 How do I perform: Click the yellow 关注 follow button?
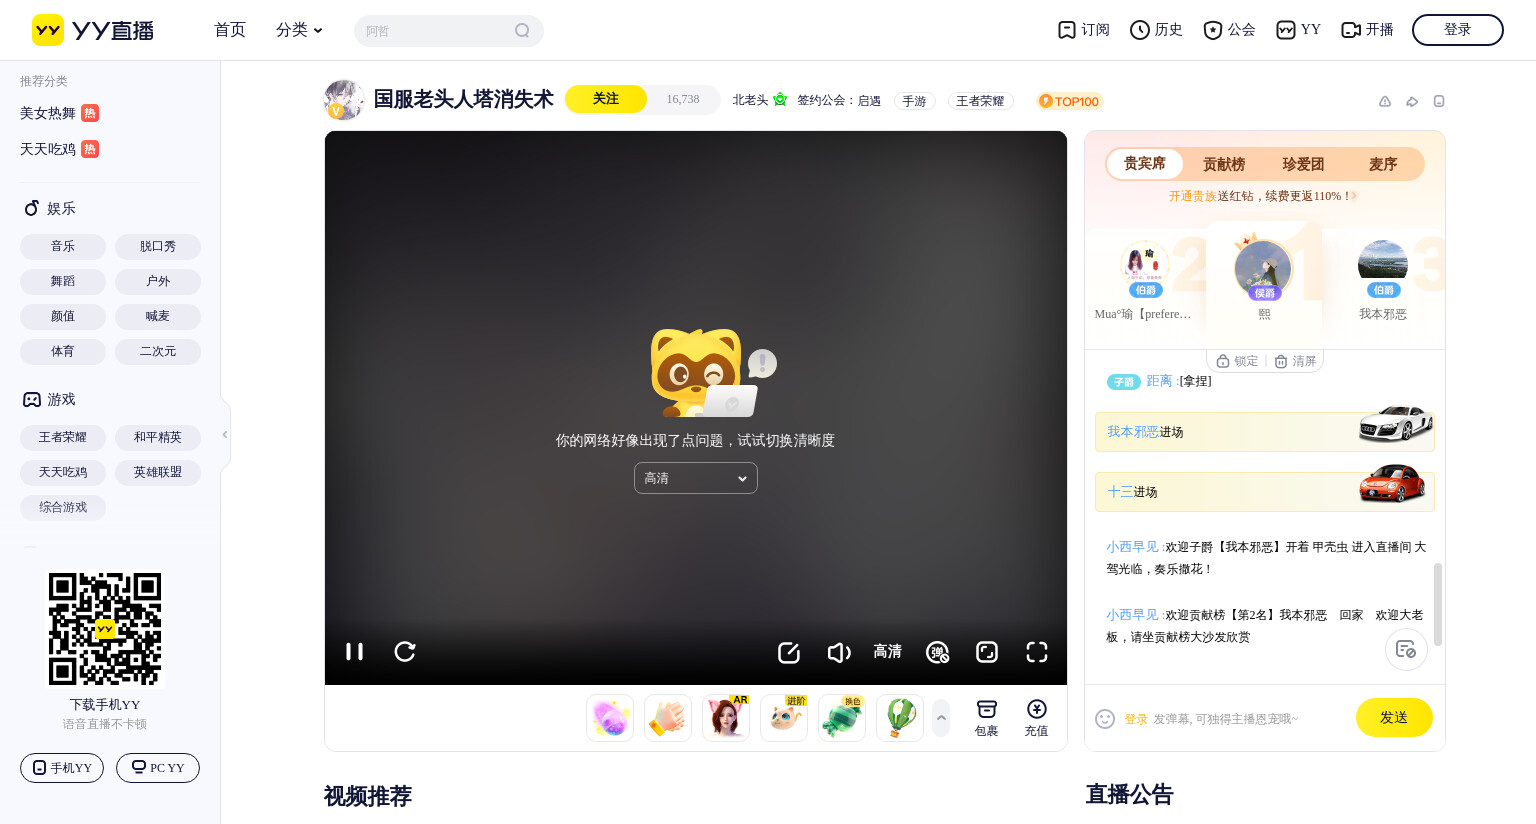pos(606,99)
